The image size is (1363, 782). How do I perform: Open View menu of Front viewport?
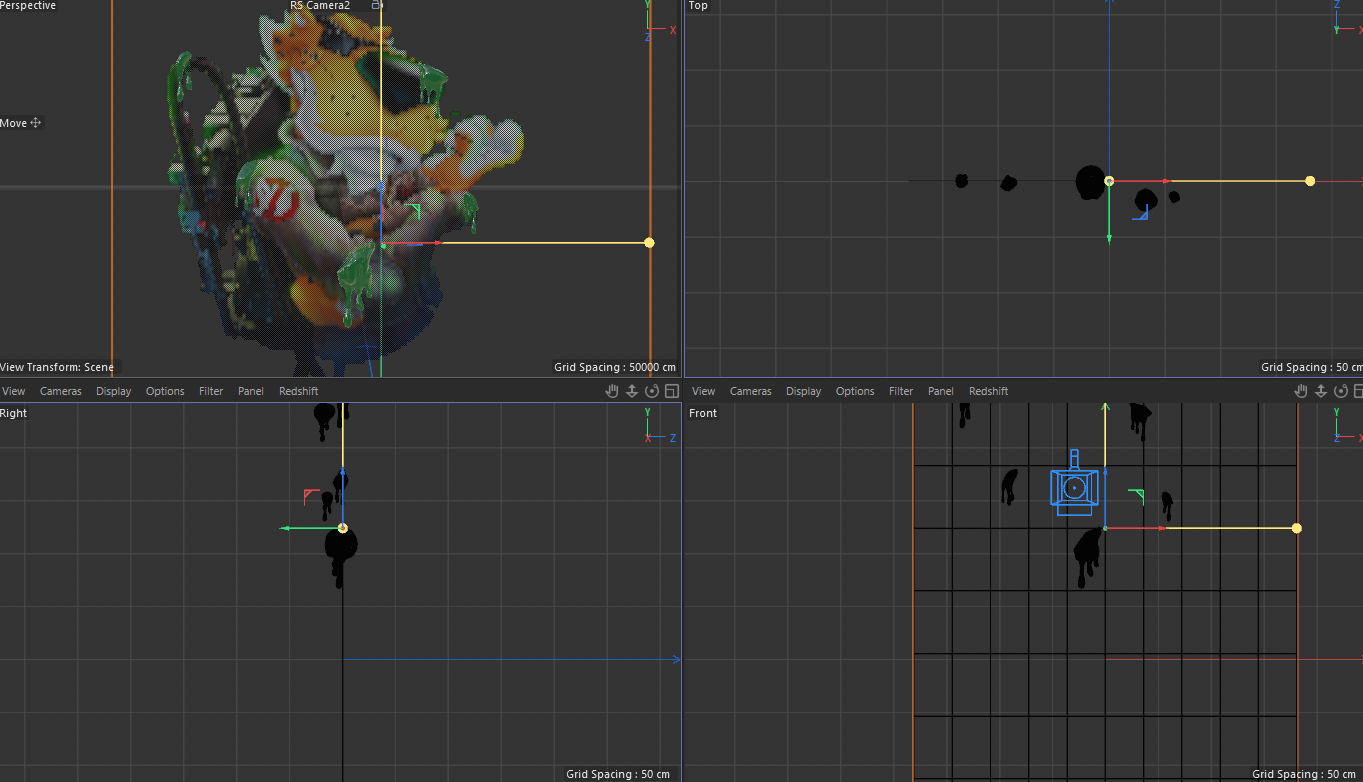pos(703,391)
